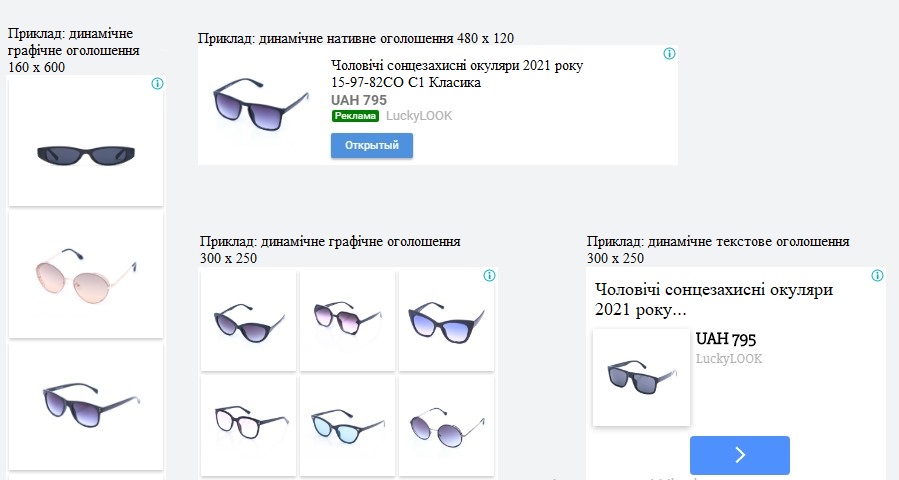Viewport: 899px width, 480px height.
Task: Click the blue Открытый button
Action: tap(372, 145)
